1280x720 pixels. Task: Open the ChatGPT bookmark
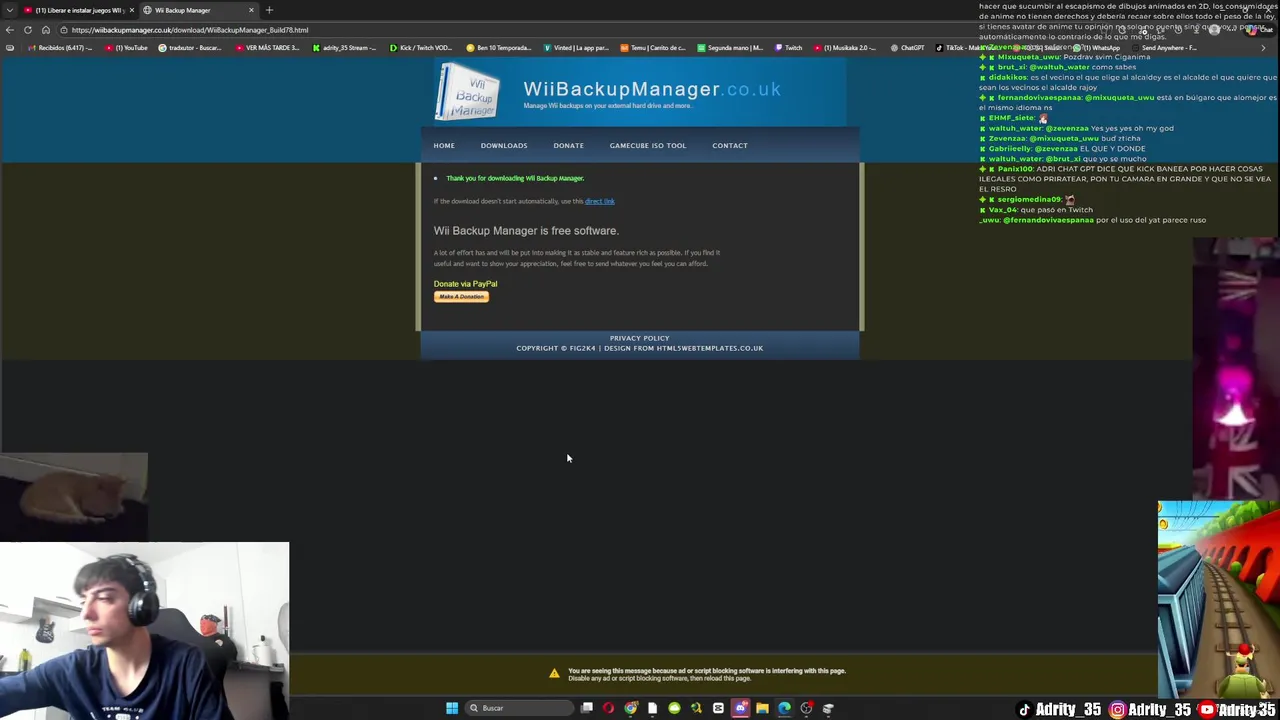(908, 48)
